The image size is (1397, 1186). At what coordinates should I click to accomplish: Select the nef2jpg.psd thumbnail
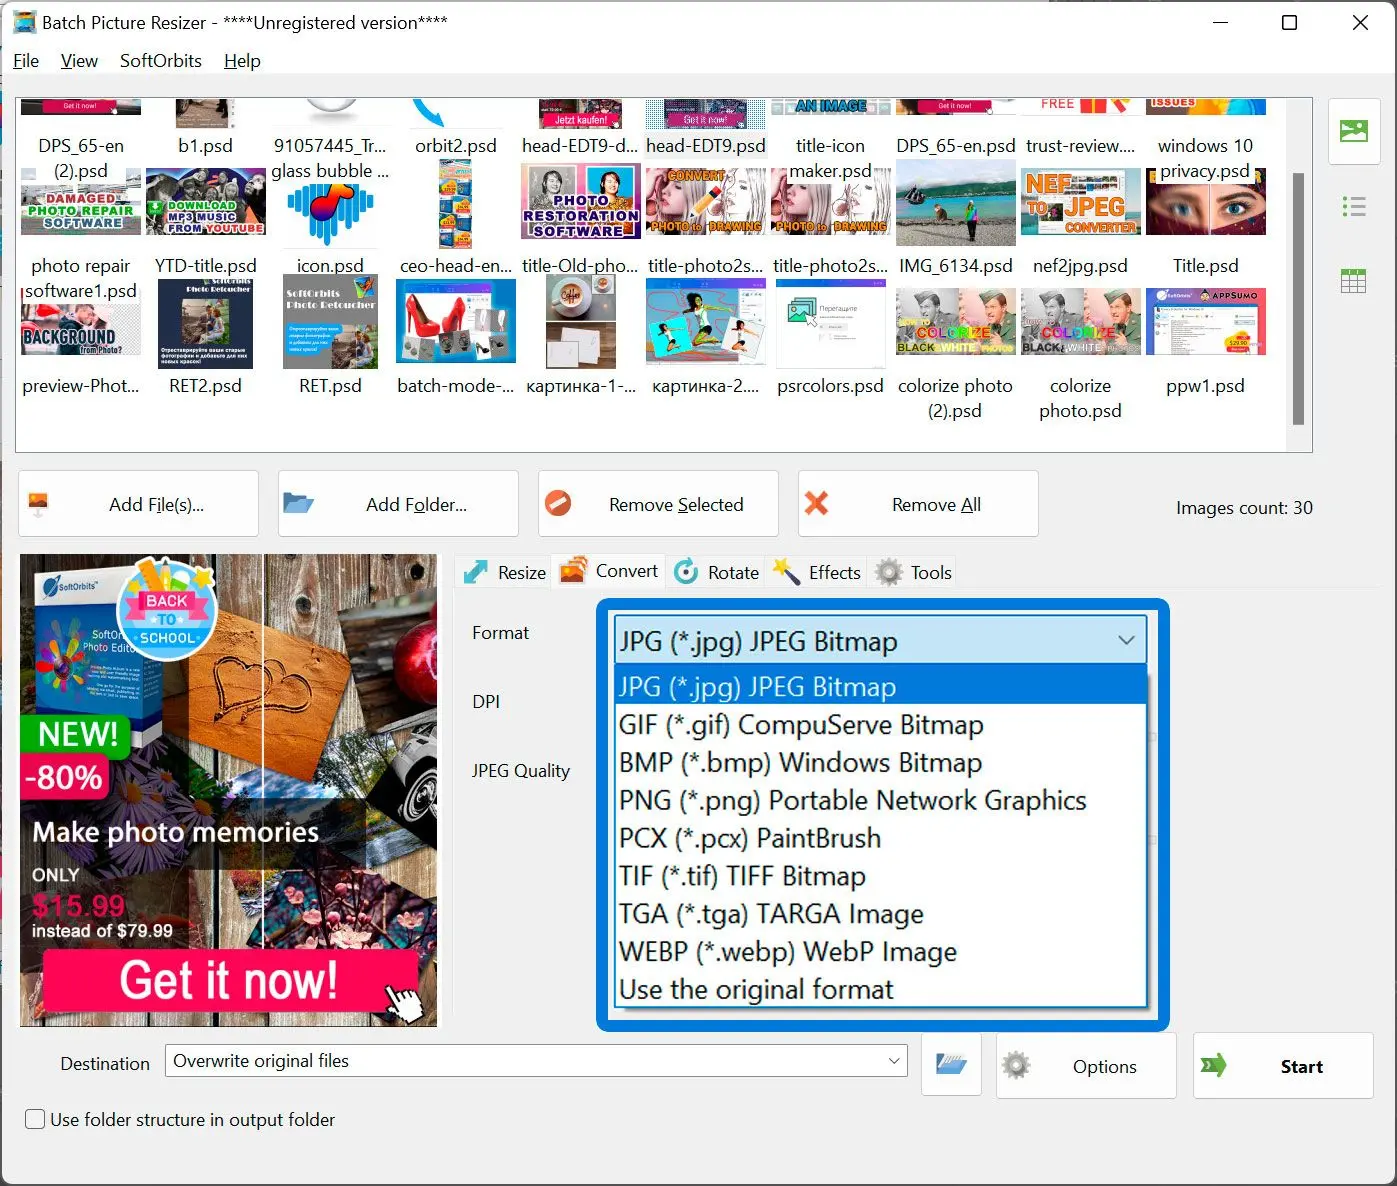[x=1080, y=203]
